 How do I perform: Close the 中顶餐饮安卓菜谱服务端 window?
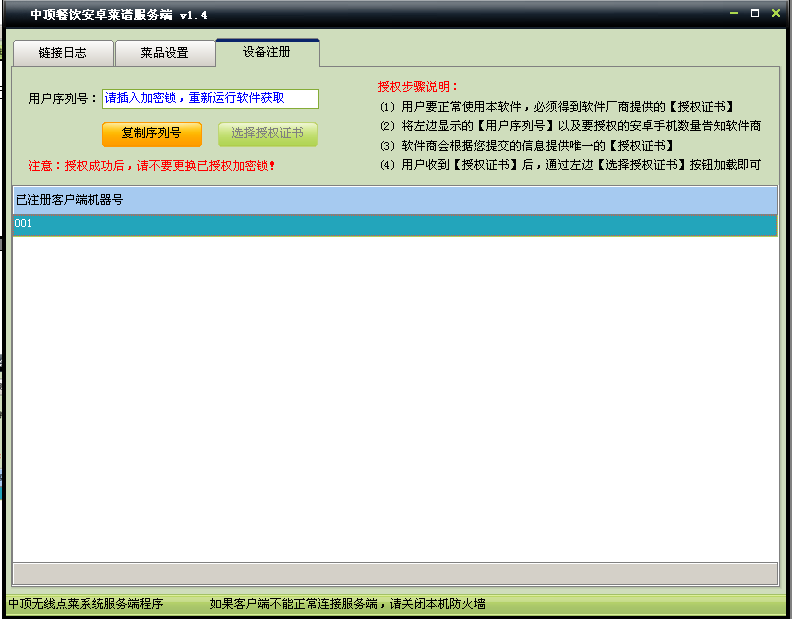tap(774, 13)
